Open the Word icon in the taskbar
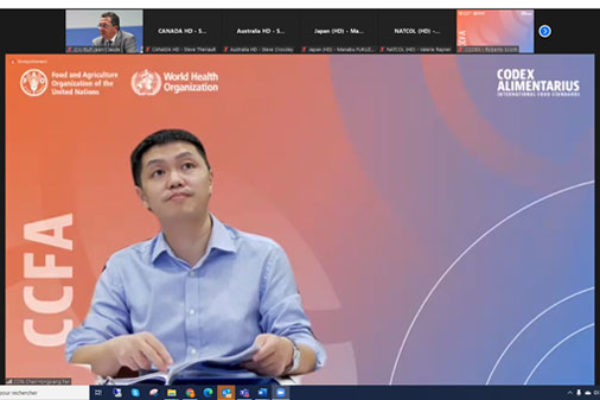Image resolution: width=600 pixels, height=400 pixels. pyautogui.click(x=262, y=393)
